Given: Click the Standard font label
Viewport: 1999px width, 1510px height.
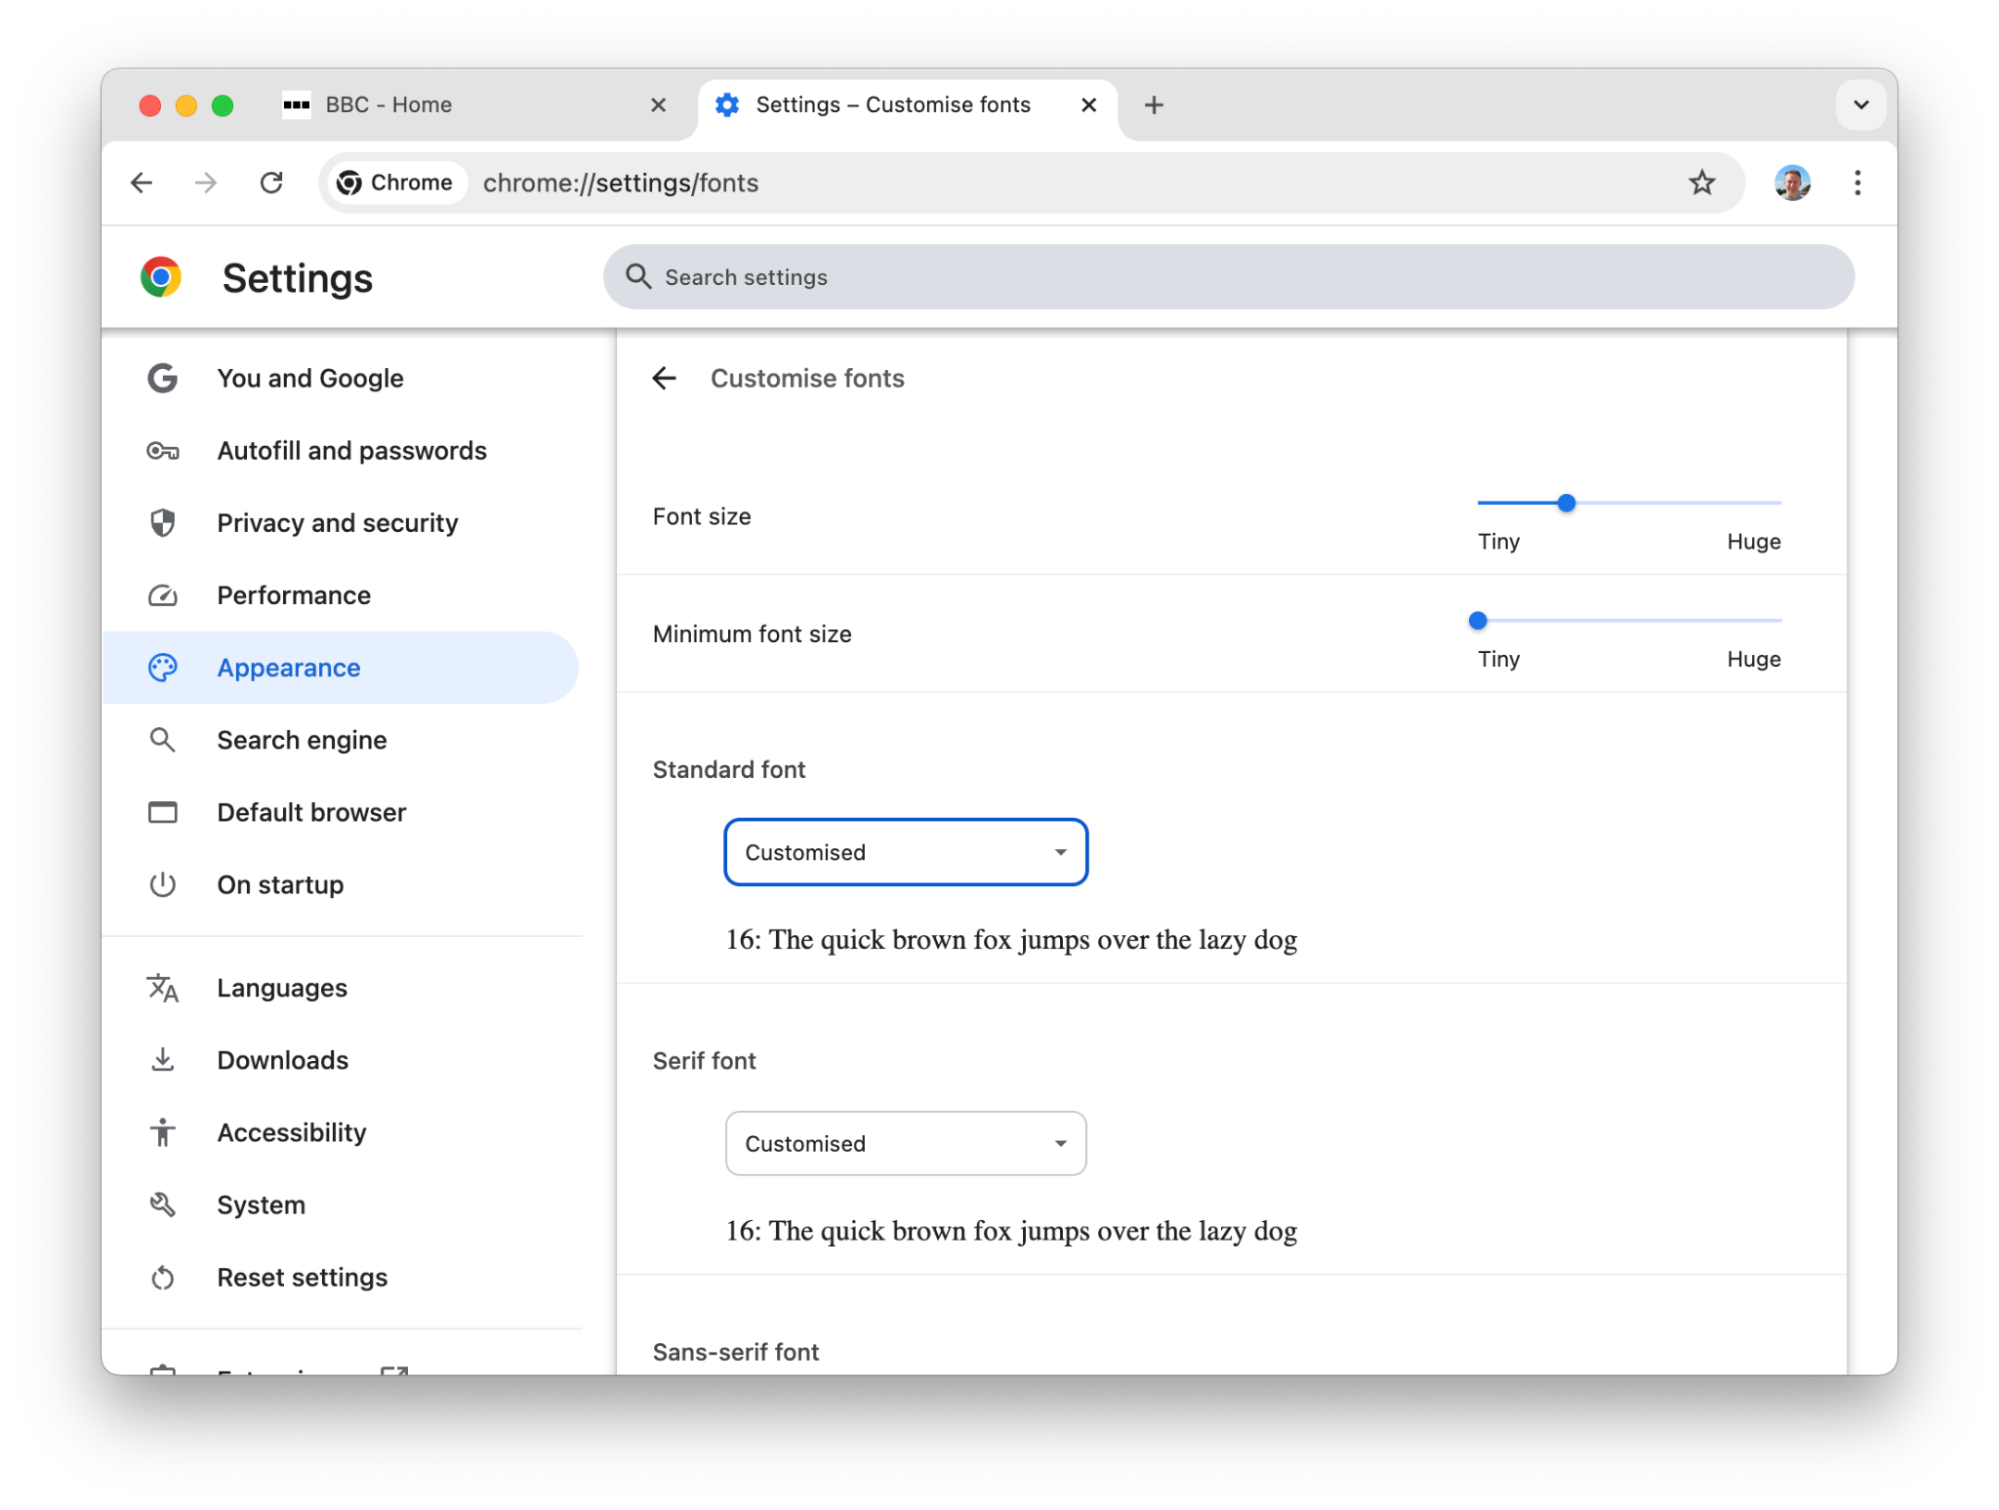Looking at the screenshot, I should click(729, 769).
